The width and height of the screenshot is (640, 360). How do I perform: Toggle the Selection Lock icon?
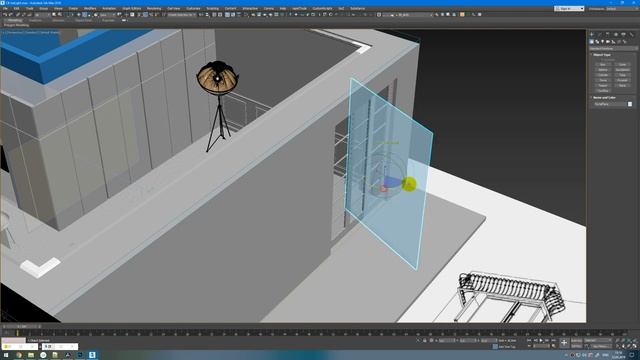tap(425, 340)
